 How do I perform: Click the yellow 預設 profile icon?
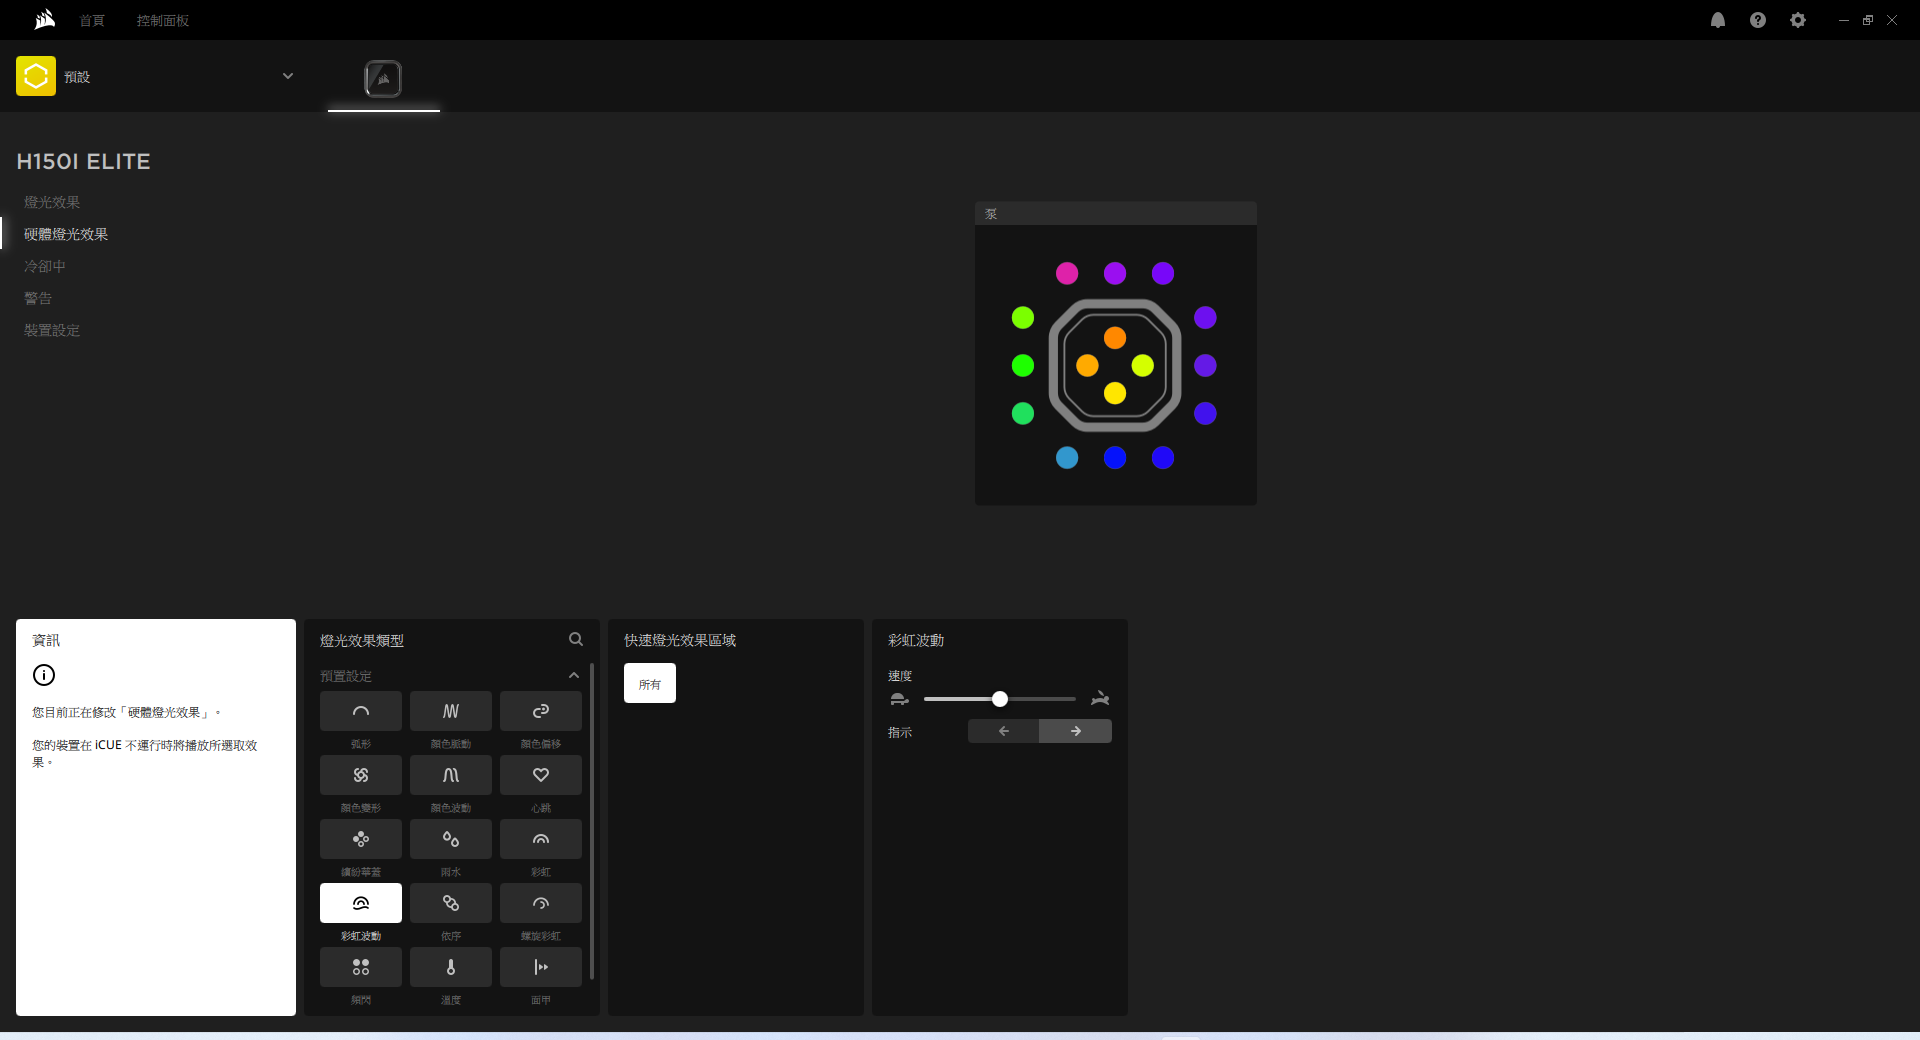pos(36,76)
